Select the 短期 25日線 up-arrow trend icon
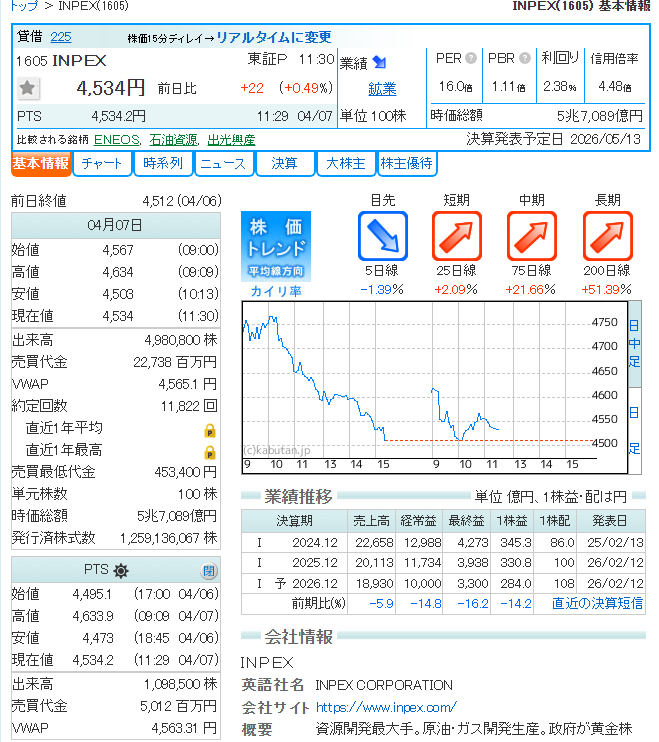The image size is (659, 742). coord(457,236)
